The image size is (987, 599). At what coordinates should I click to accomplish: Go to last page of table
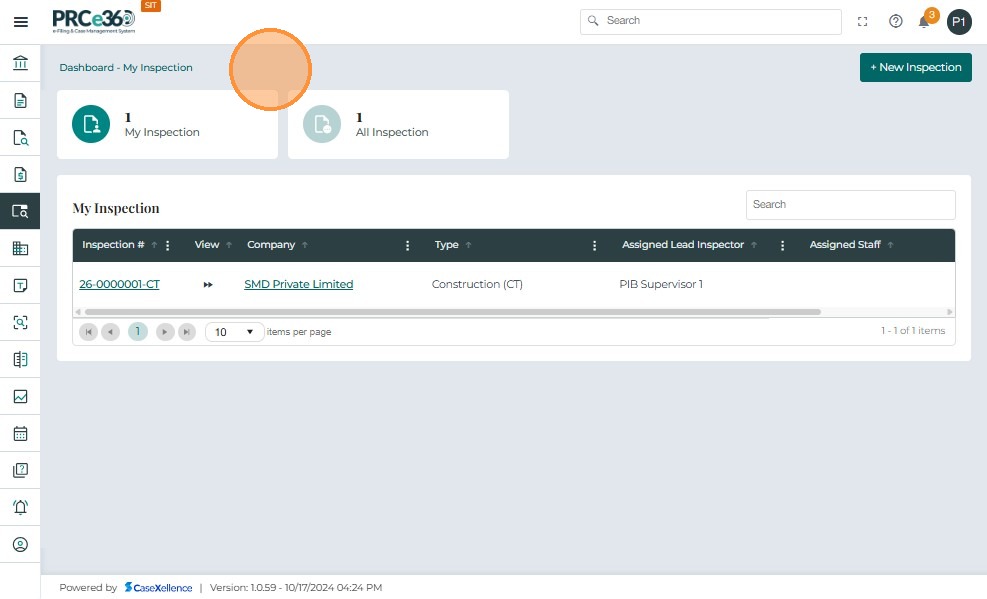[x=187, y=332]
